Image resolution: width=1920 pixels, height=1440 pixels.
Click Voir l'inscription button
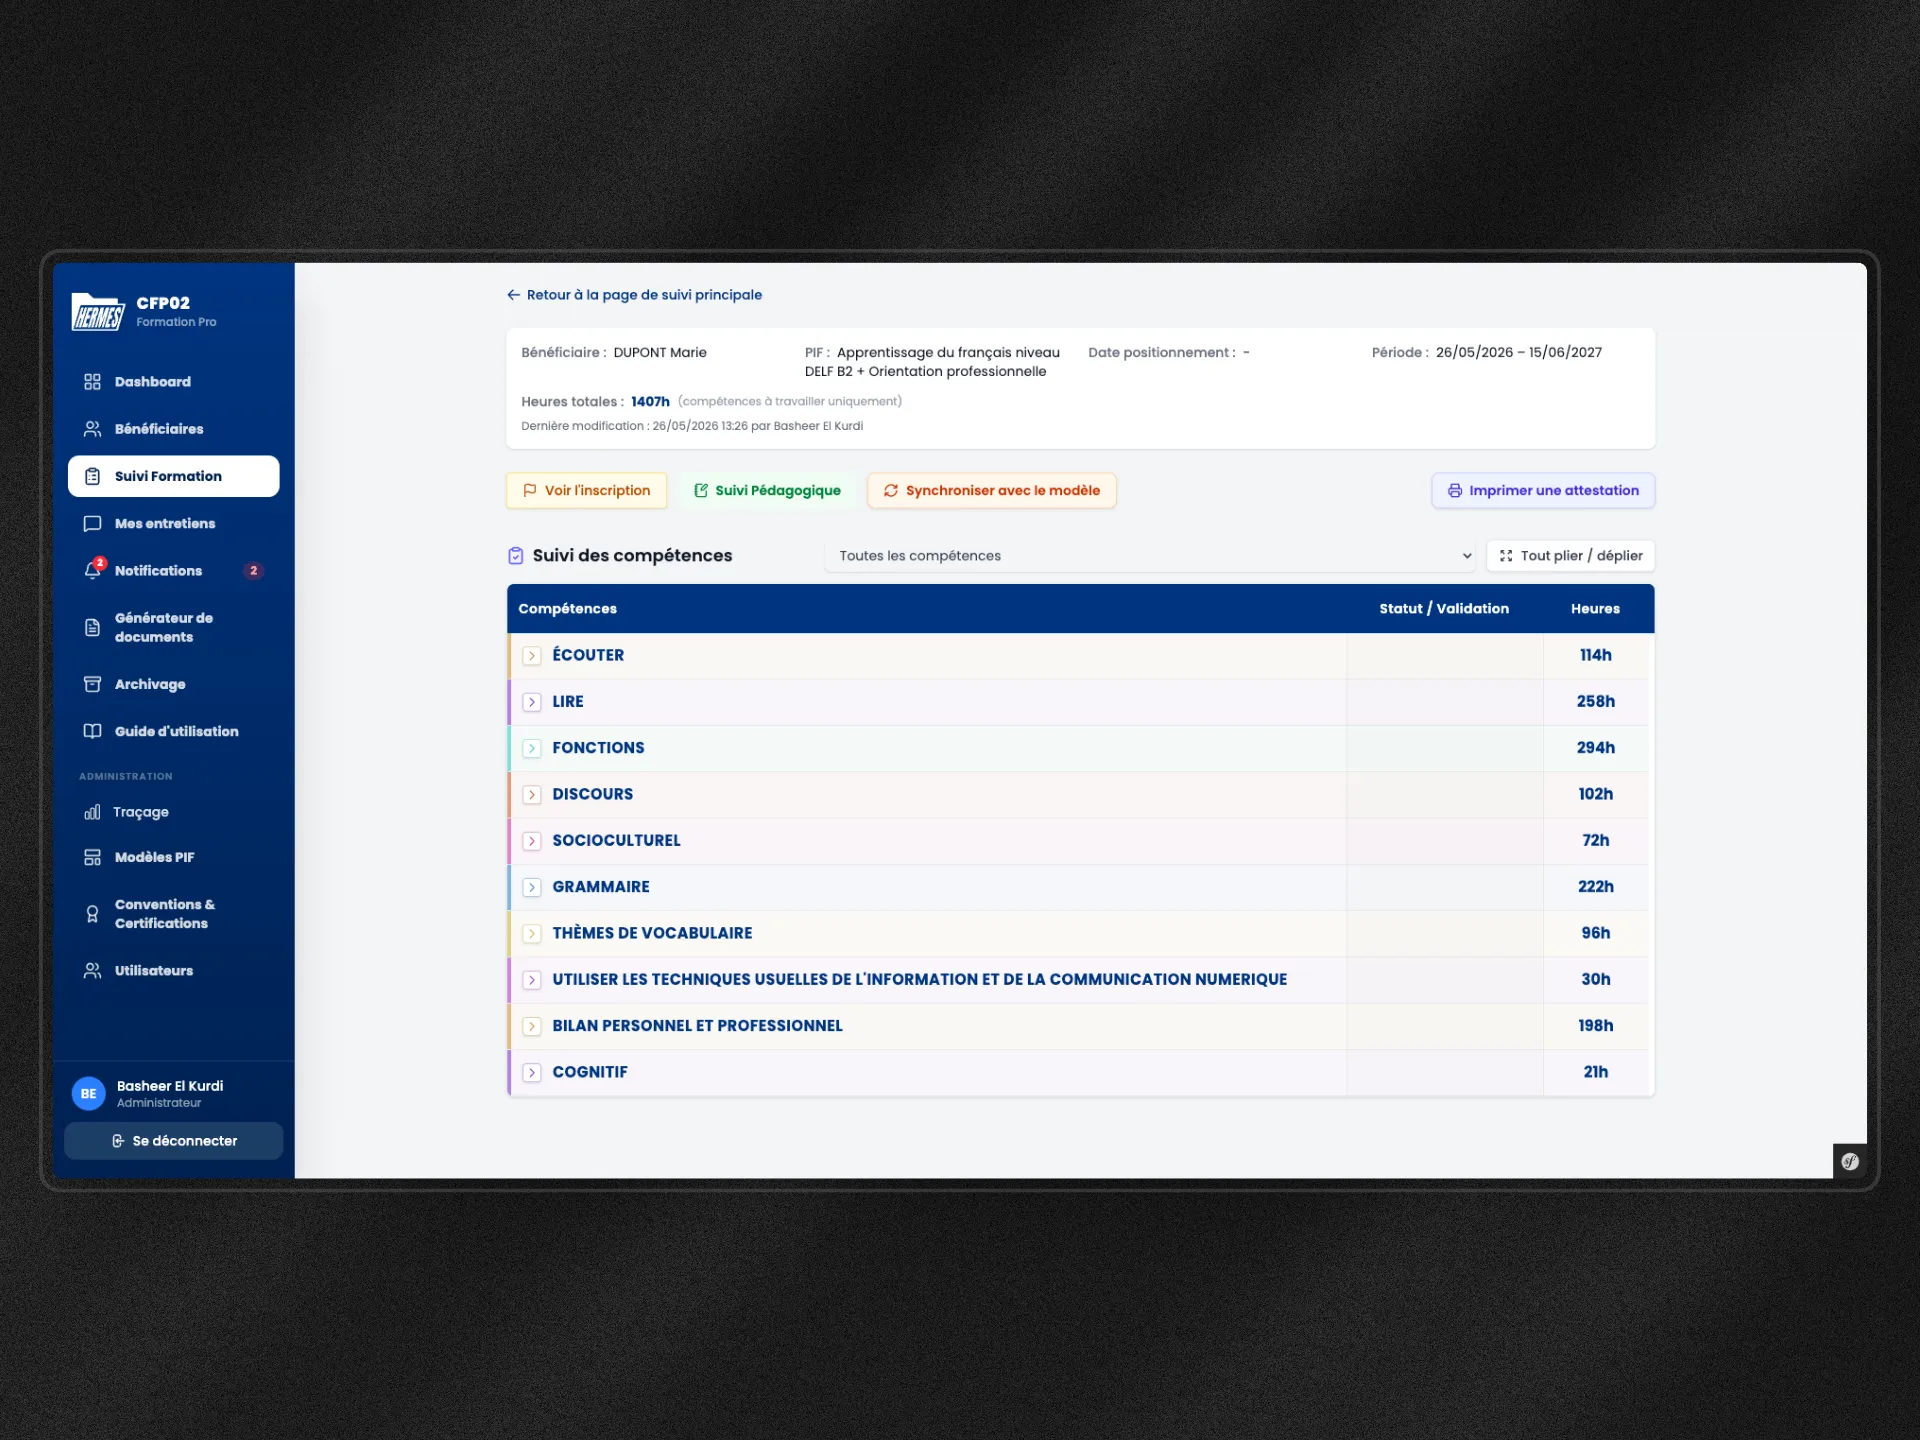pyautogui.click(x=586, y=491)
